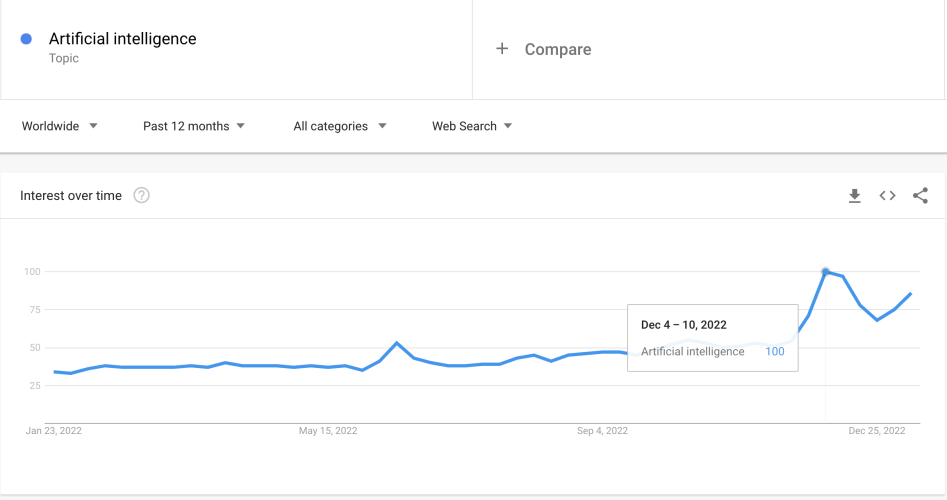This screenshot has height=500, width=947.
Task: Click the 100 value in the tooltip
Action: pyautogui.click(x=775, y=351)
